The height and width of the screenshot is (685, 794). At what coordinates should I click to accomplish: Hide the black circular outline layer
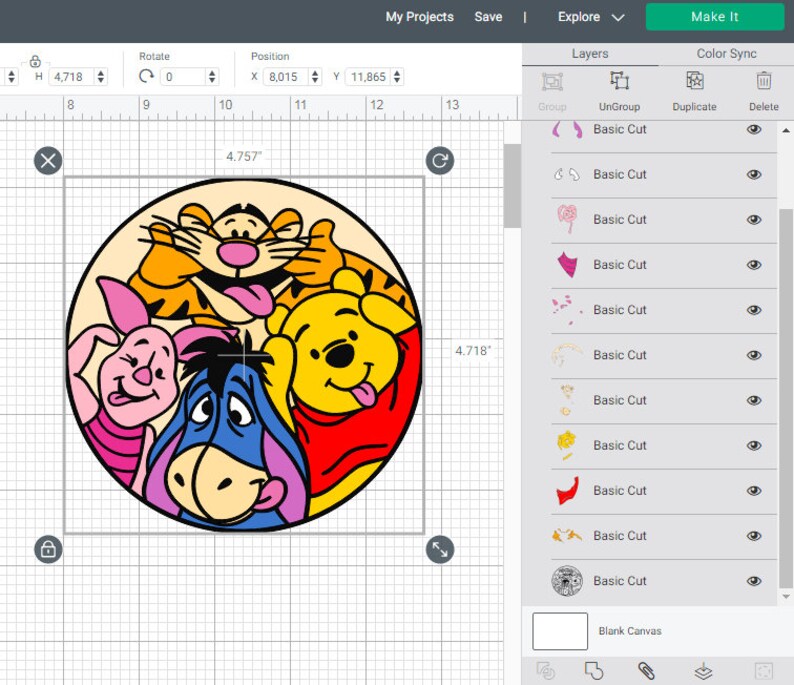pos(754,581)
